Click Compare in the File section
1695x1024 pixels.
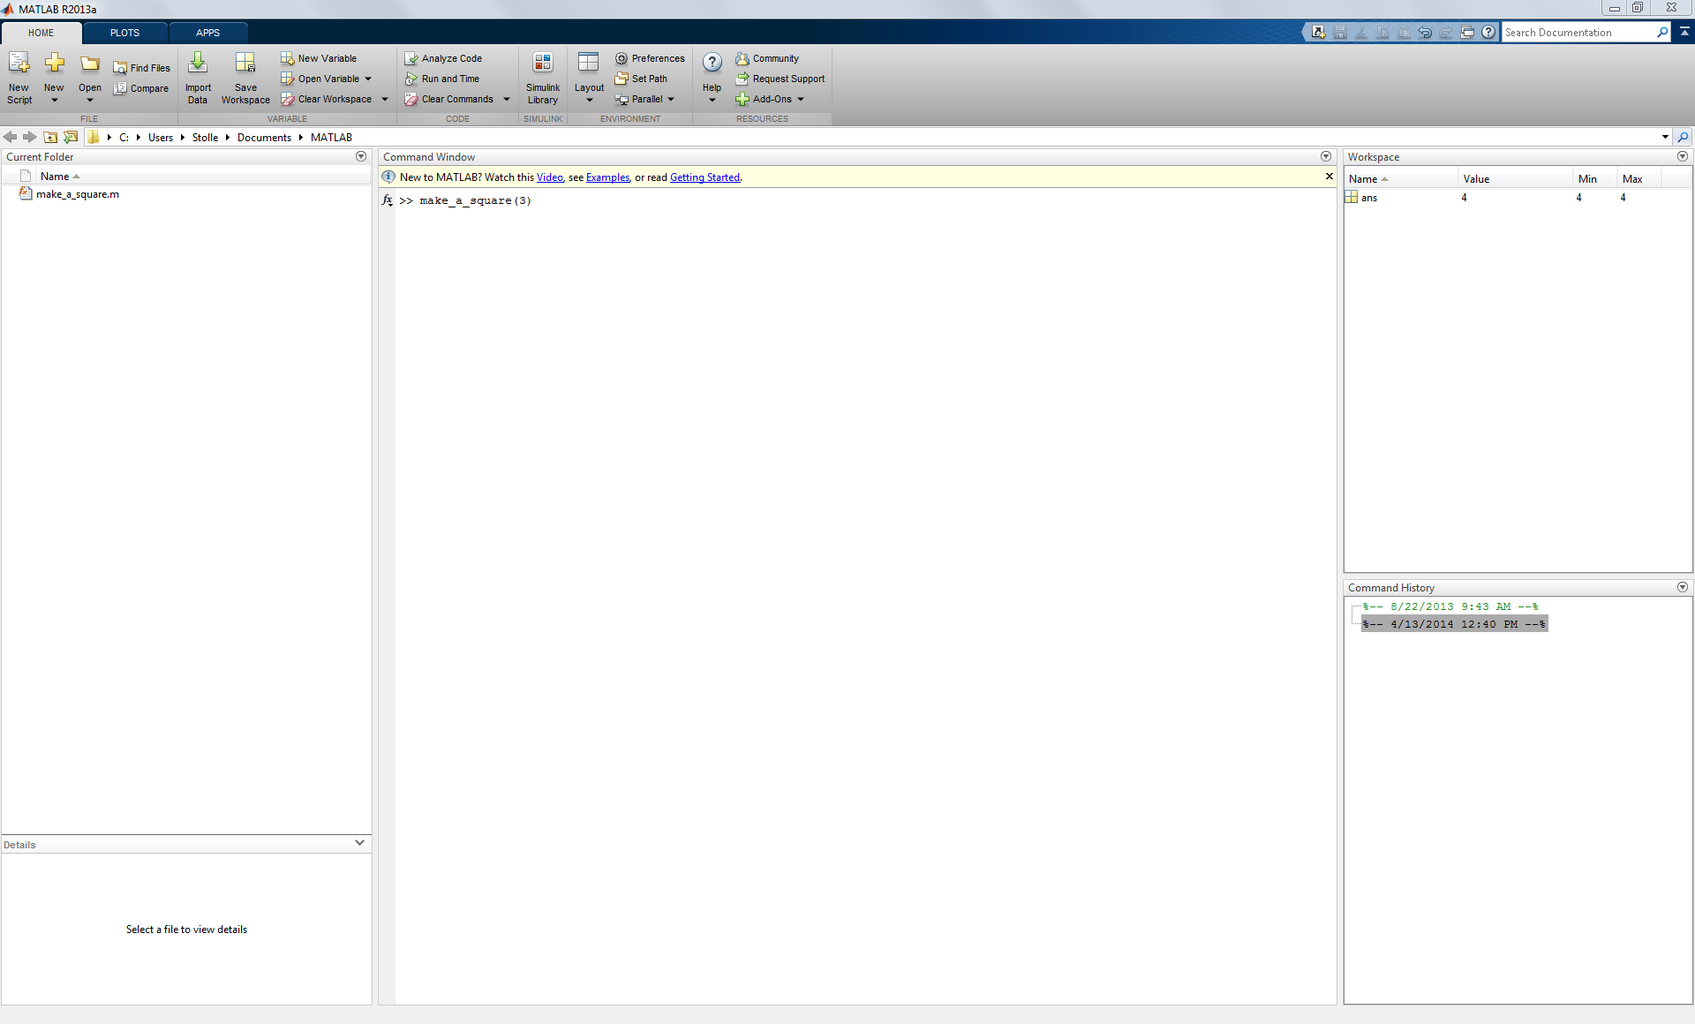(141, 88)
